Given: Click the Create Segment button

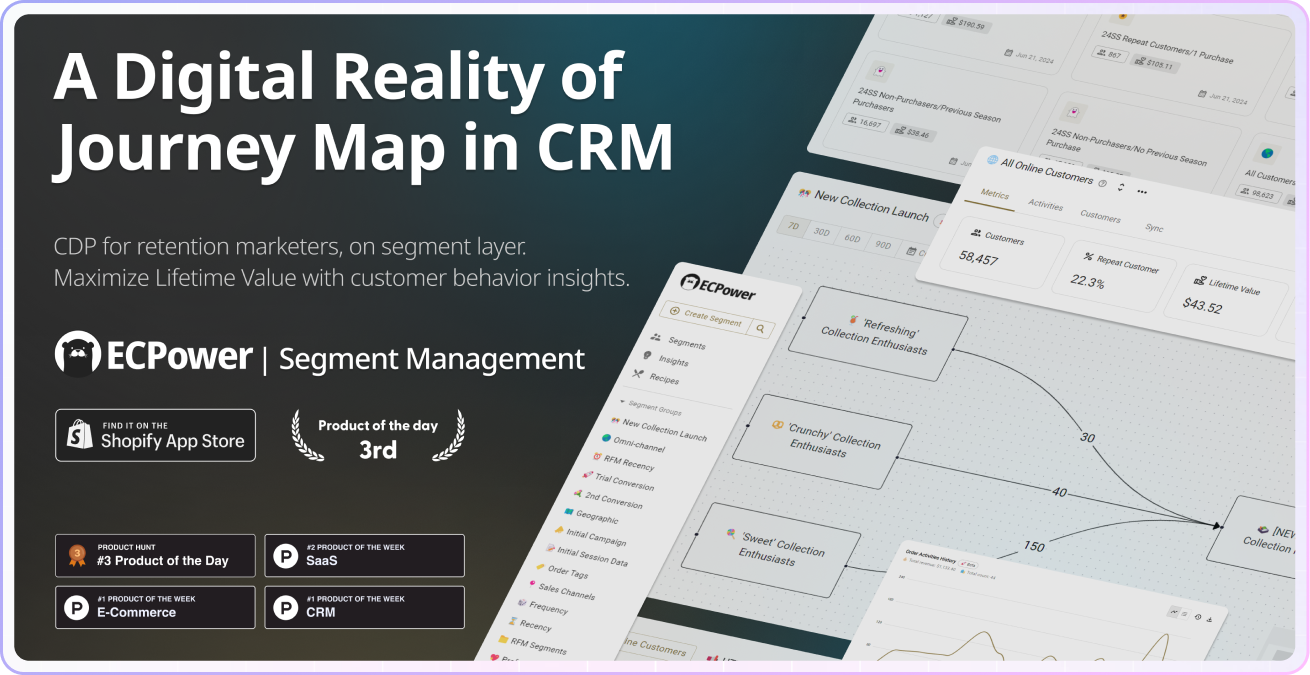Looking at the screenshot, I should [707, 318].
